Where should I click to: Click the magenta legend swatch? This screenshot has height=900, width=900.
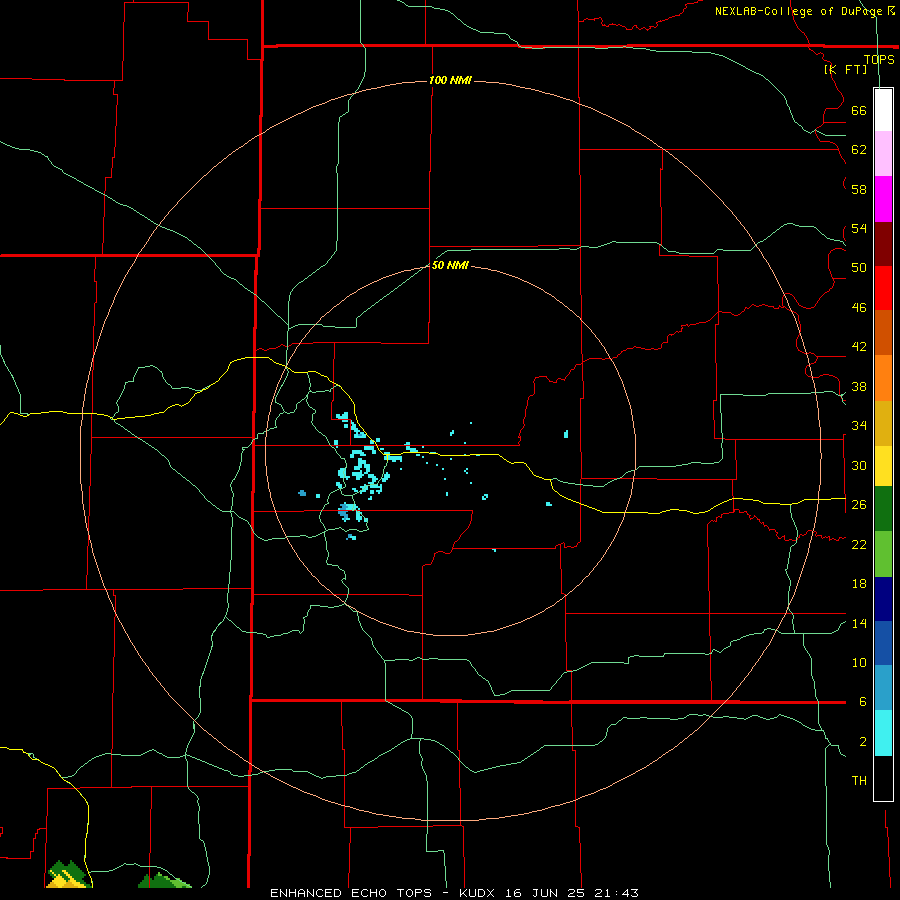pos(883,199)
